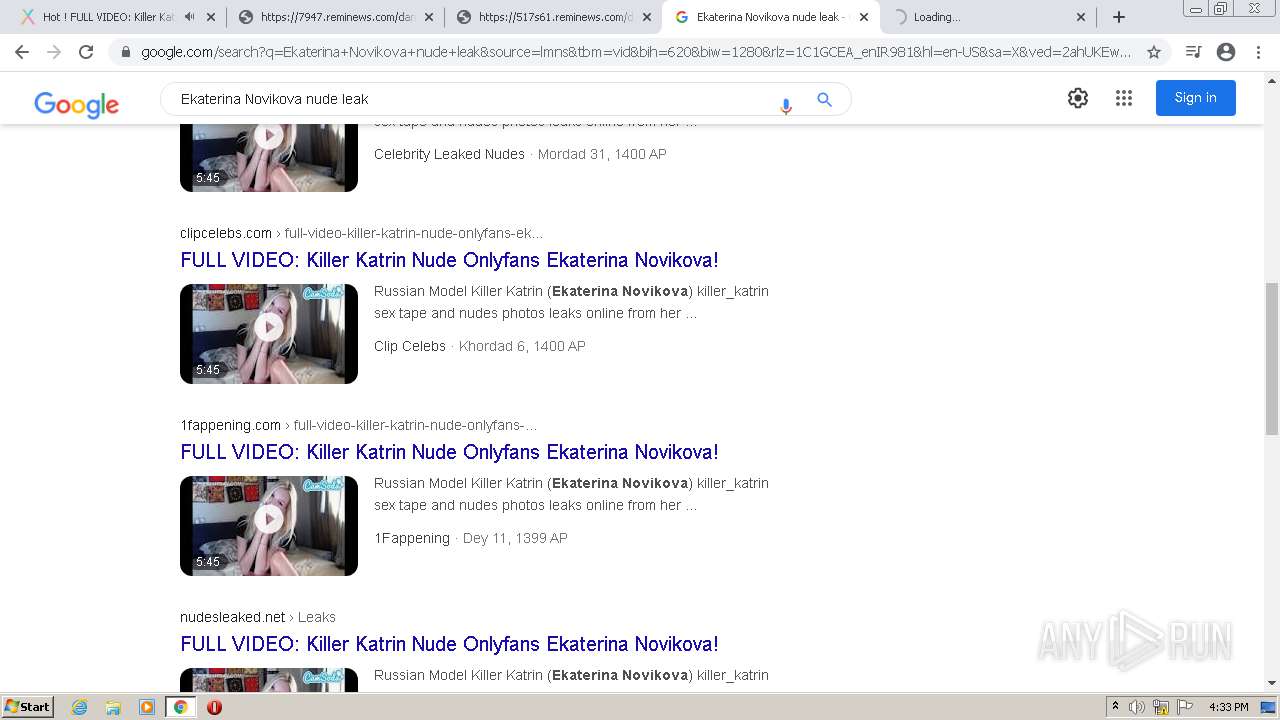Reload the current Google page
This screenshot has width=1280, height=720.
pyautogui.click(x=86, y=52)
